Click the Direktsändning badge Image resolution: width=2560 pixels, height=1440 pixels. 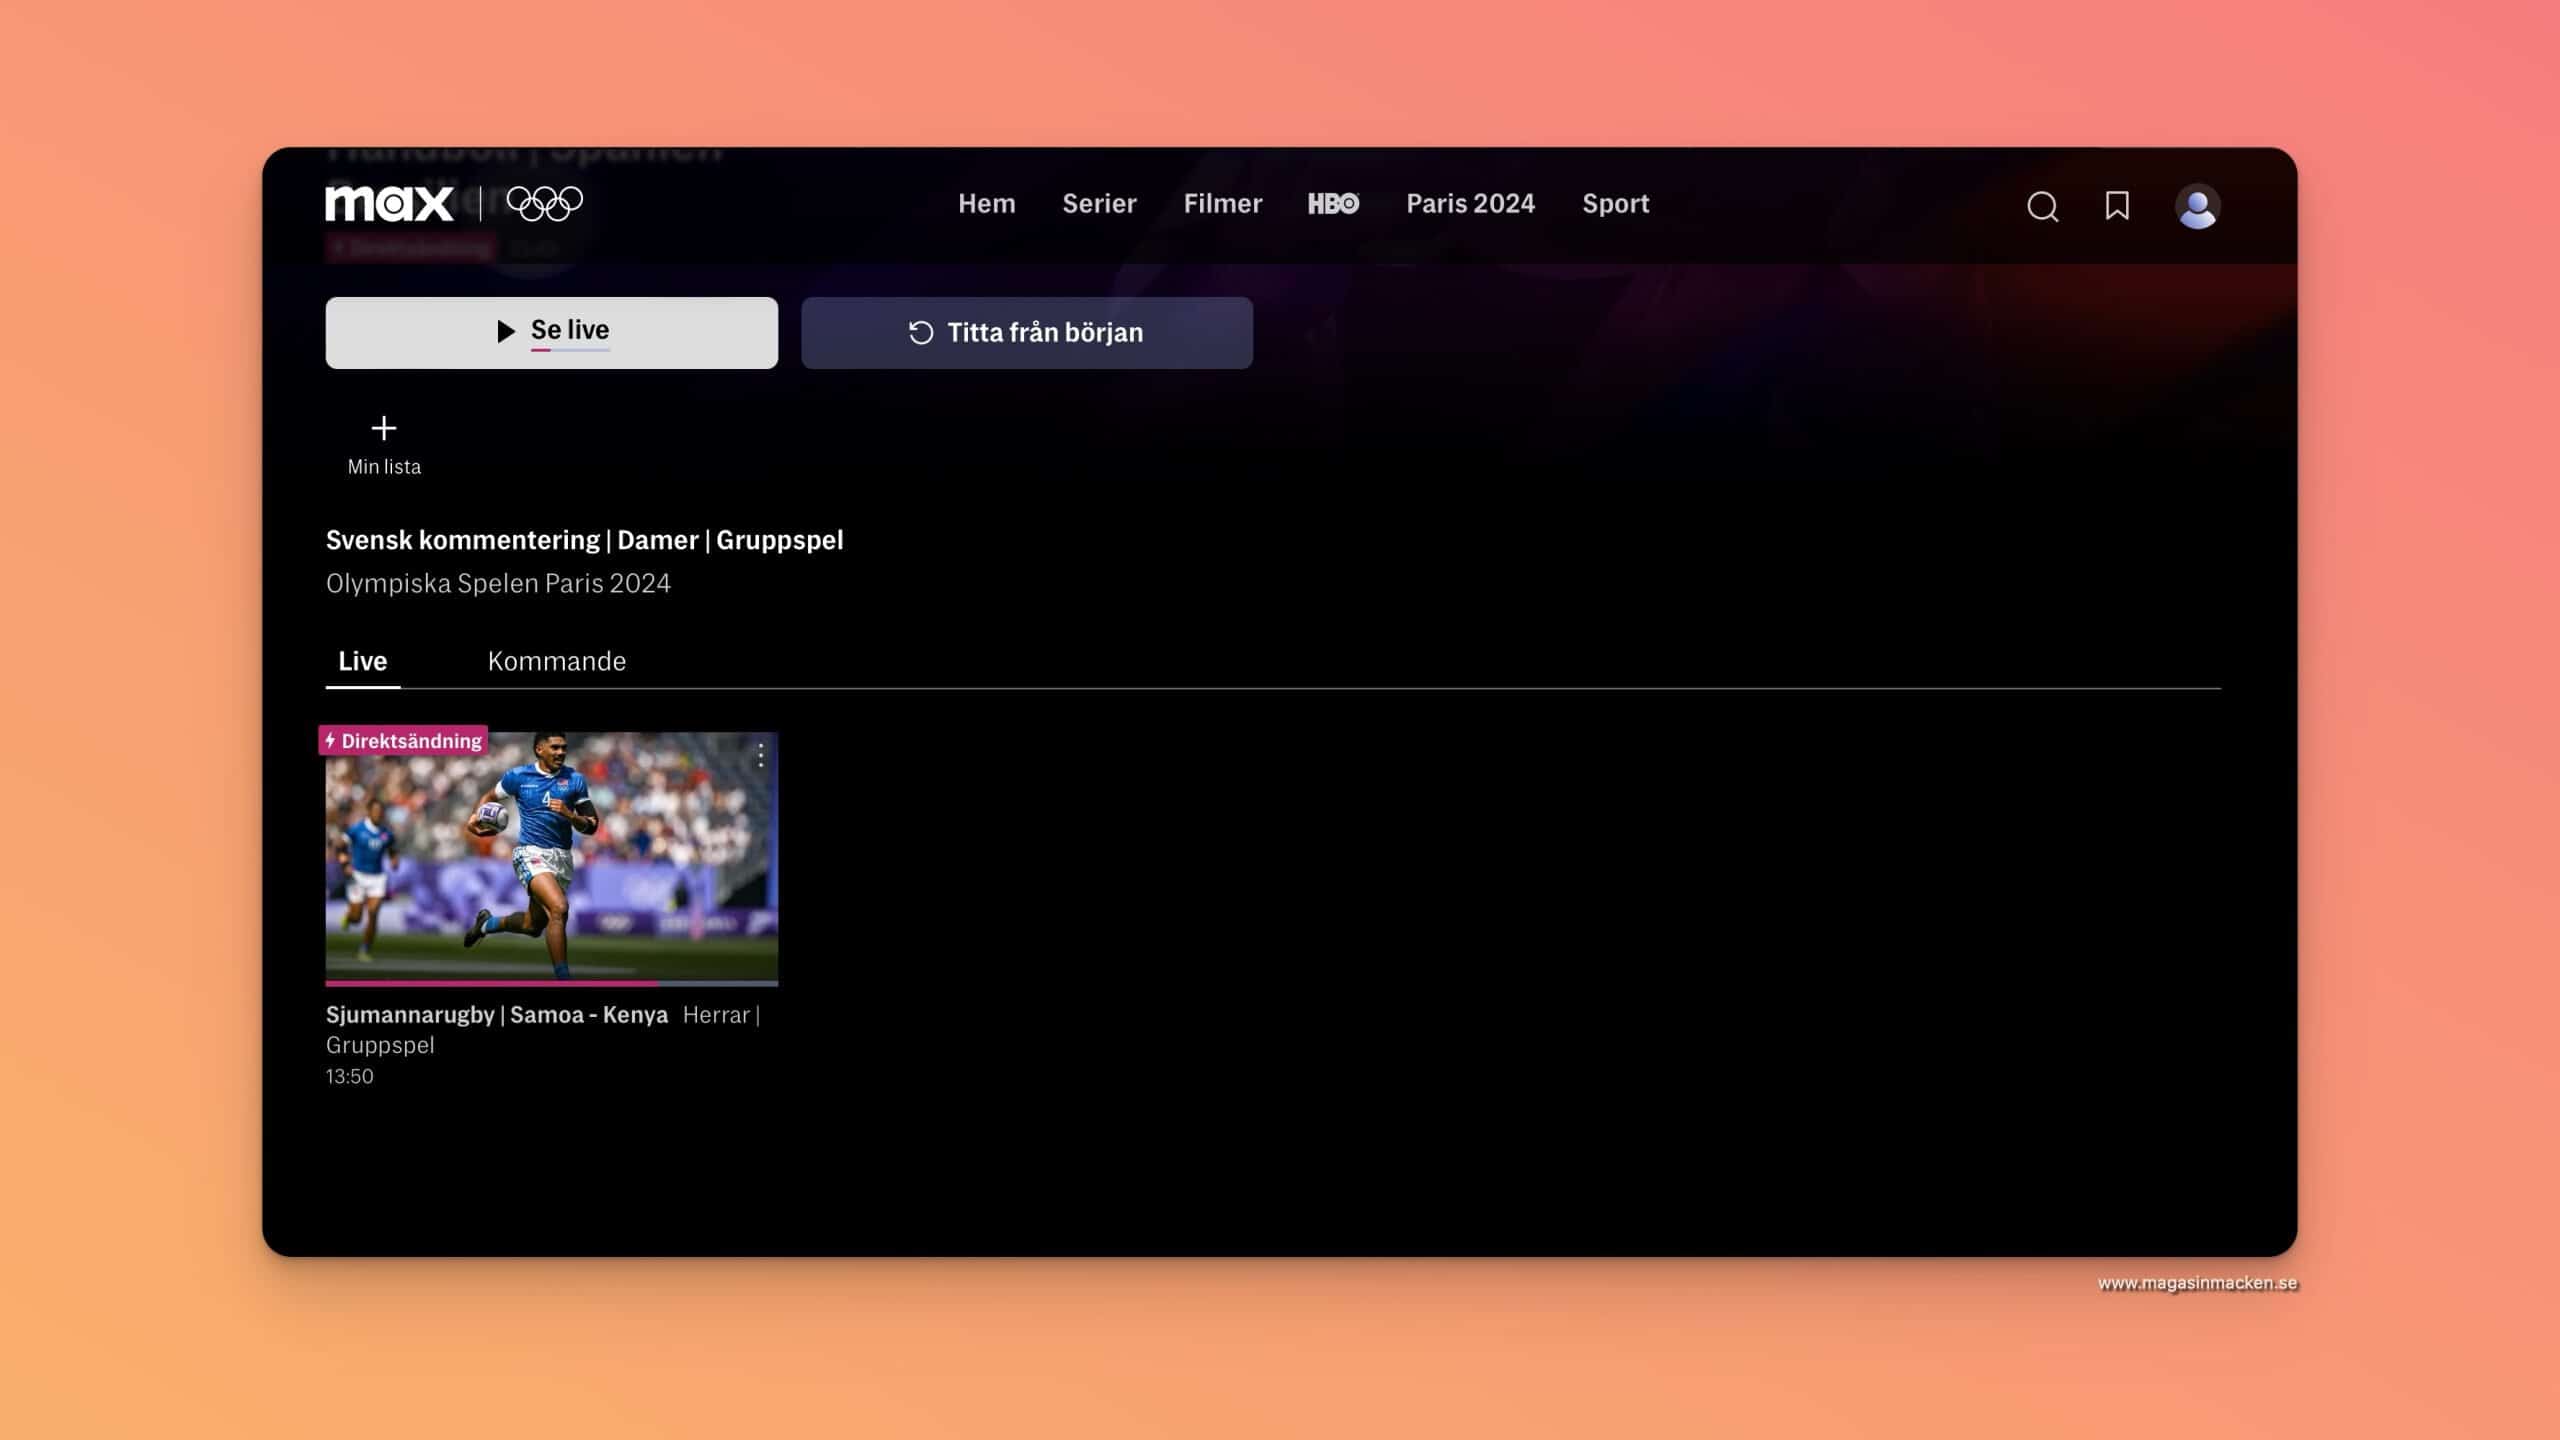point(403,740)
